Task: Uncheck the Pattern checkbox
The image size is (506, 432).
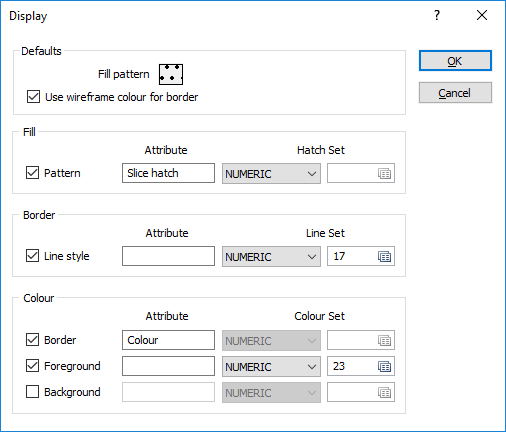Action: pos(32,173)
